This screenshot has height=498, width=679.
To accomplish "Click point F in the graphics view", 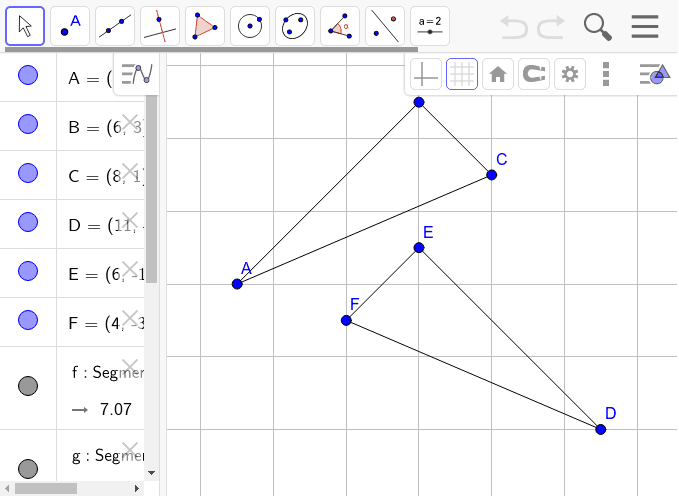I will 346,320.
